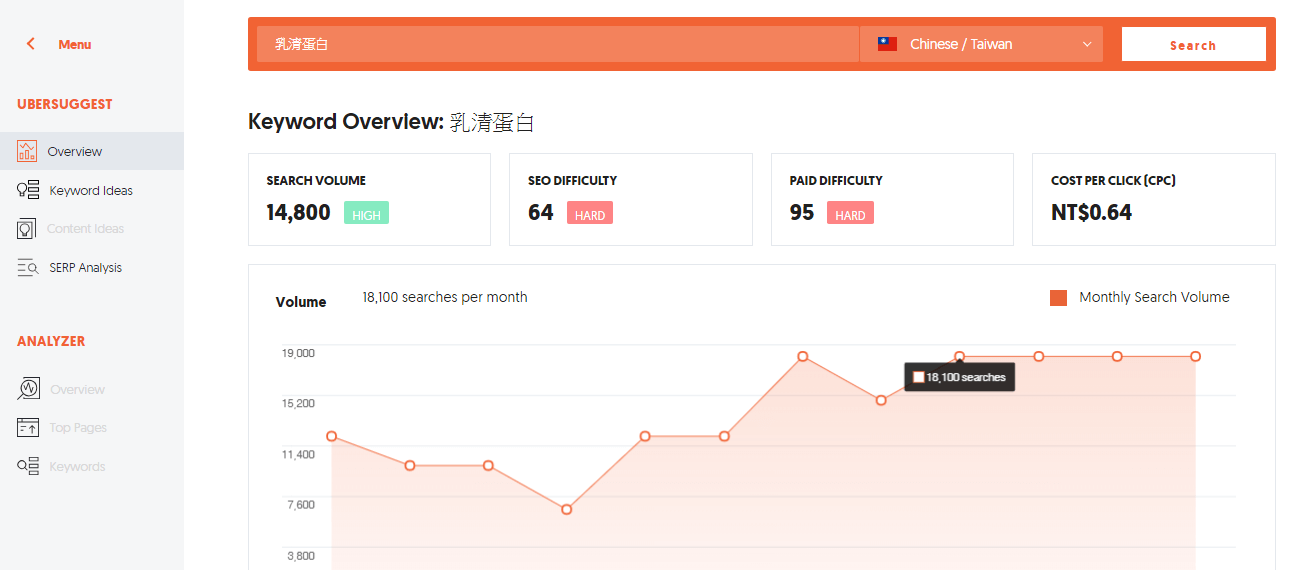Click the Overview chart icon under Ubersuggest
The width and height of the screenshot is (1292, 570).
[x=27, y=151]
